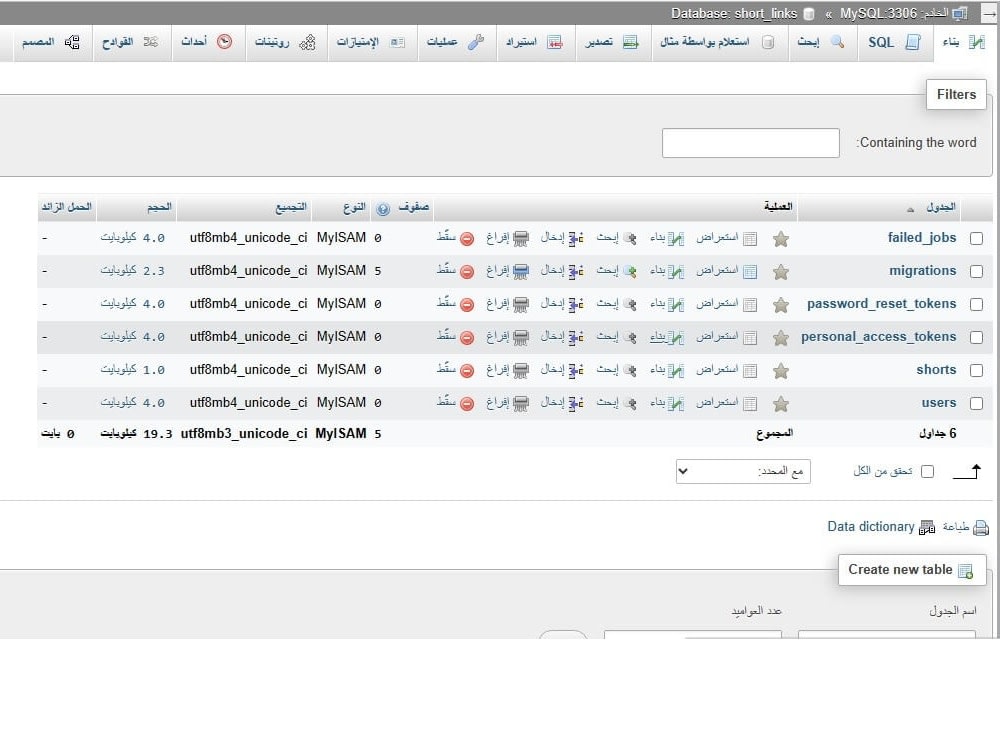Click the structure icon in users row
This screenshot has height=750, width=1000.
tap(676, 404)
